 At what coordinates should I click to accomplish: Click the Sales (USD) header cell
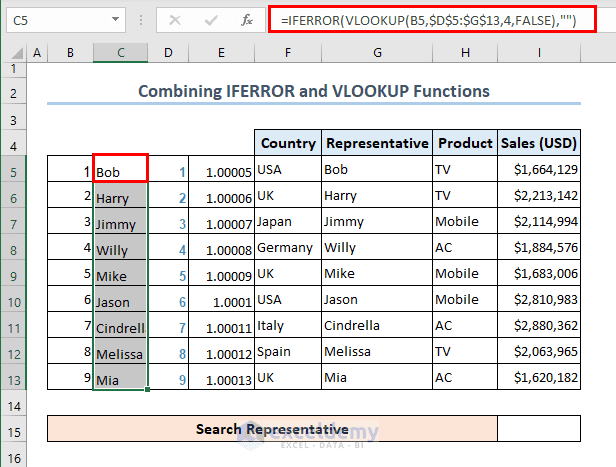pyautogui.click(x=539, y=143)
